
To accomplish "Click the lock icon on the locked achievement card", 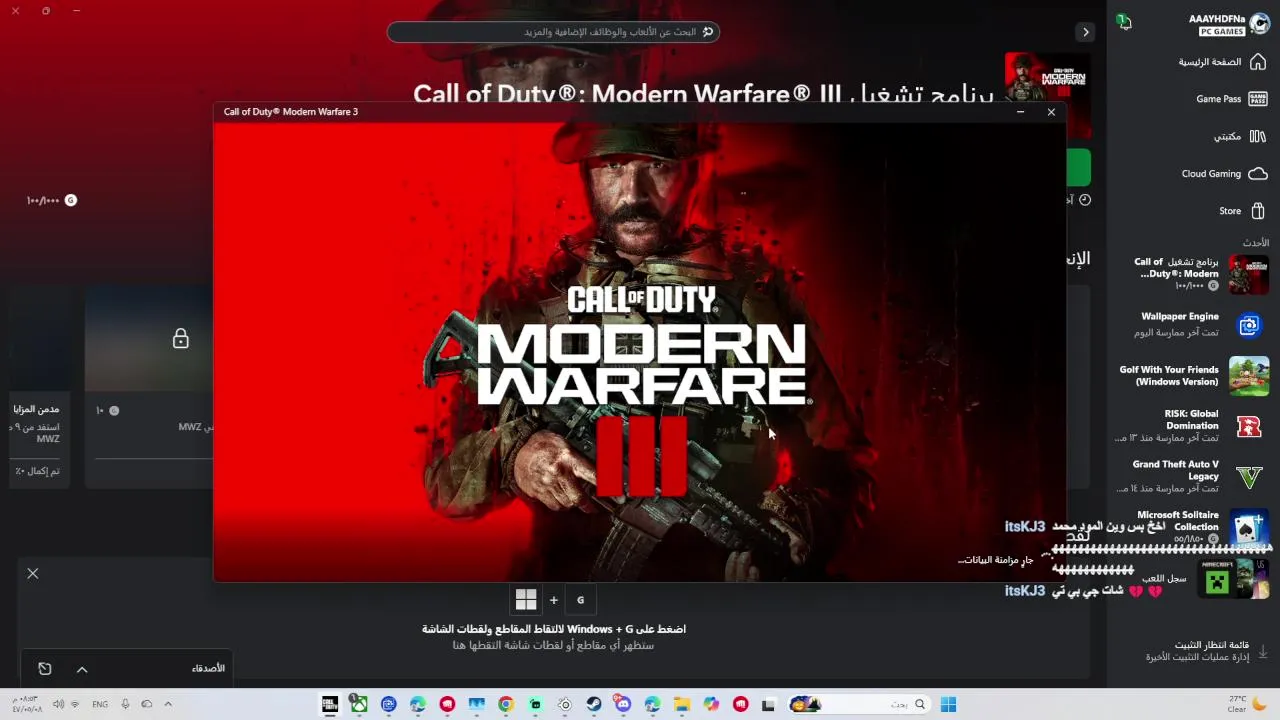I will pos(180,339).
